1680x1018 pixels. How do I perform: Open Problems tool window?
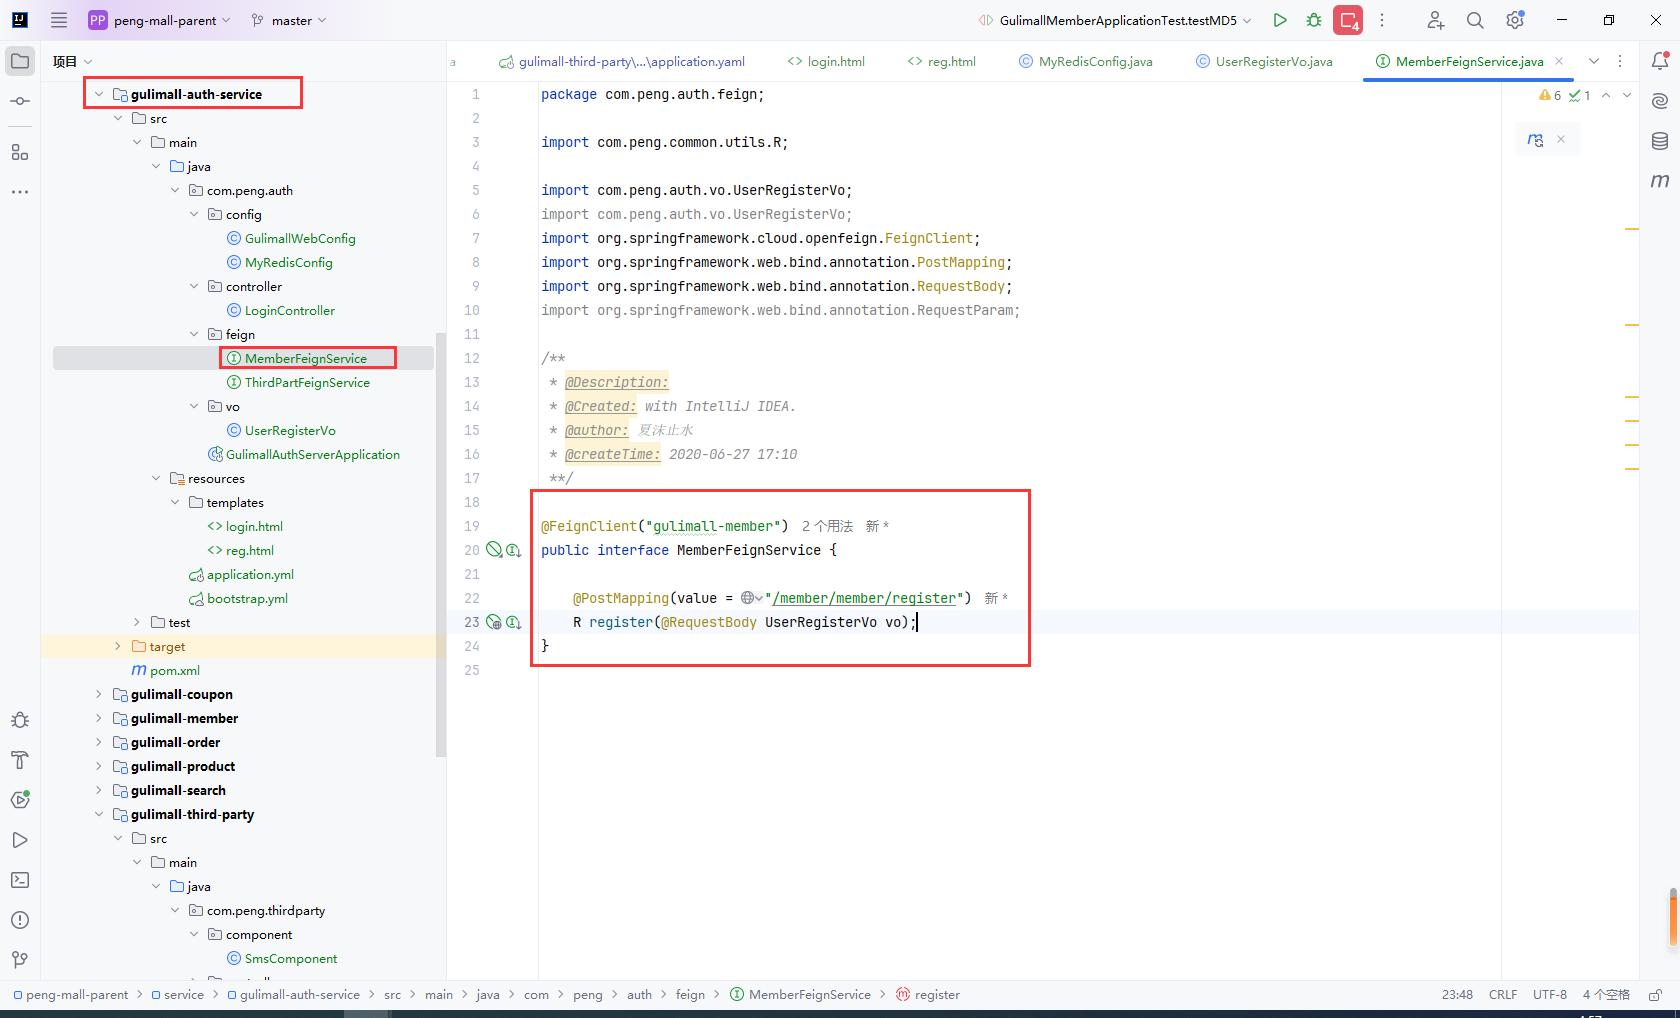pos(20,920)
